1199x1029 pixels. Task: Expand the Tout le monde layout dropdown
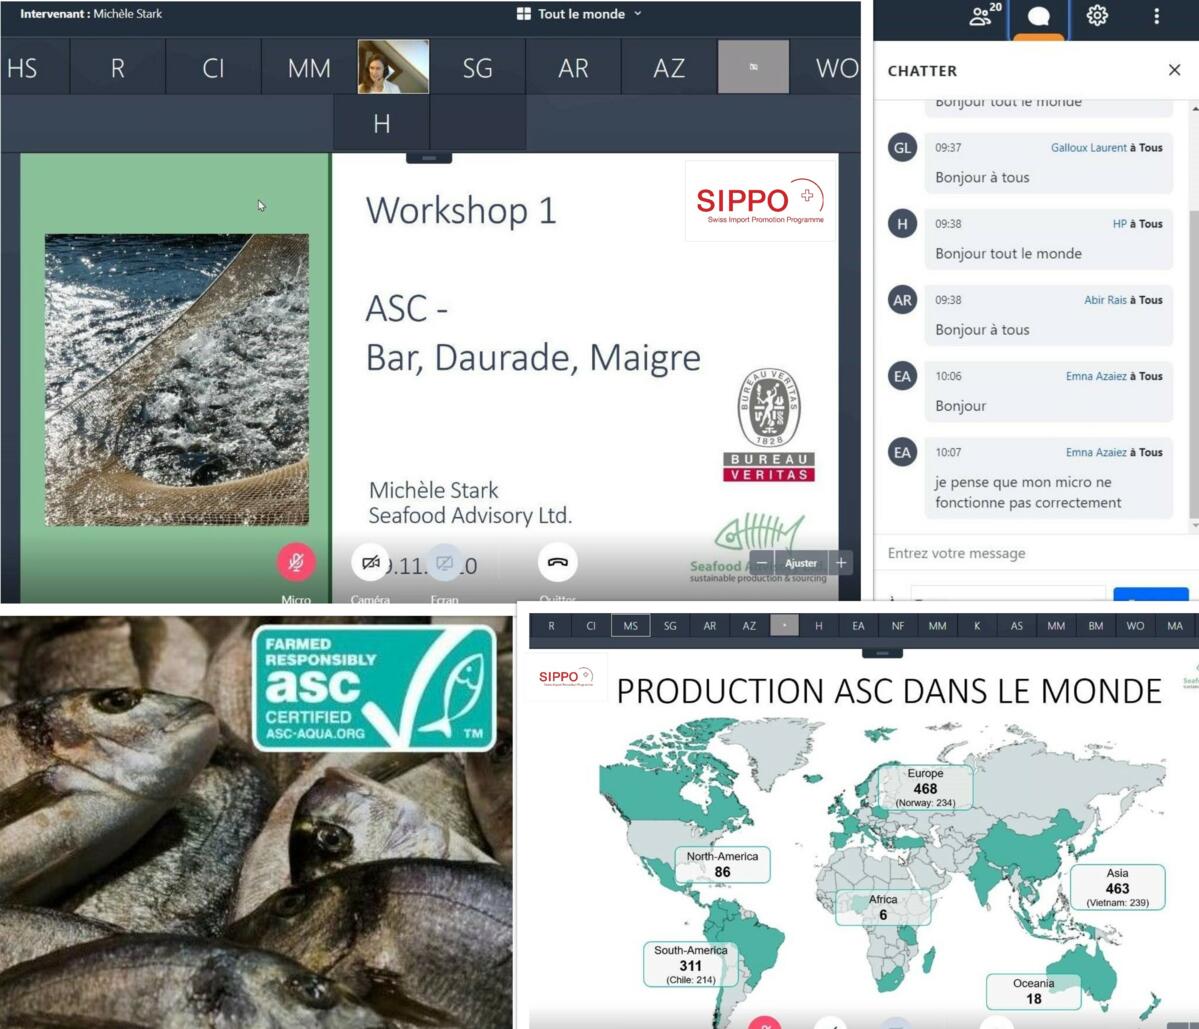point(580,14)
